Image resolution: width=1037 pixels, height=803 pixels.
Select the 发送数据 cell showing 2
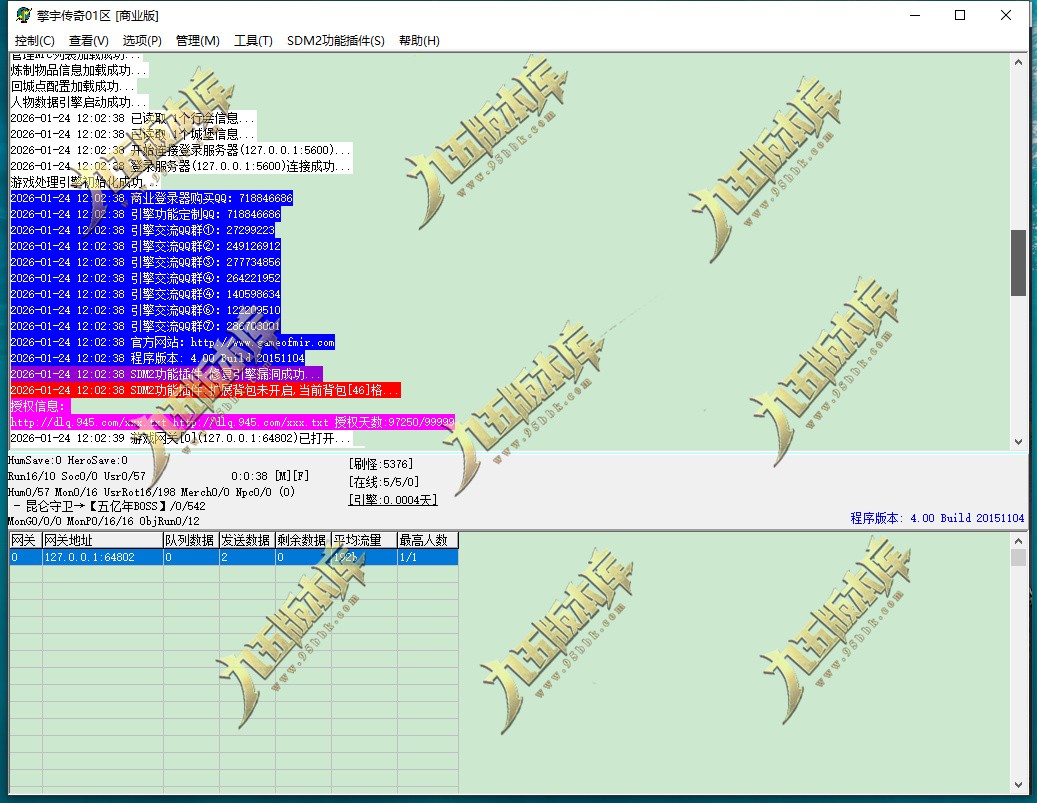[x=247, y=557]
